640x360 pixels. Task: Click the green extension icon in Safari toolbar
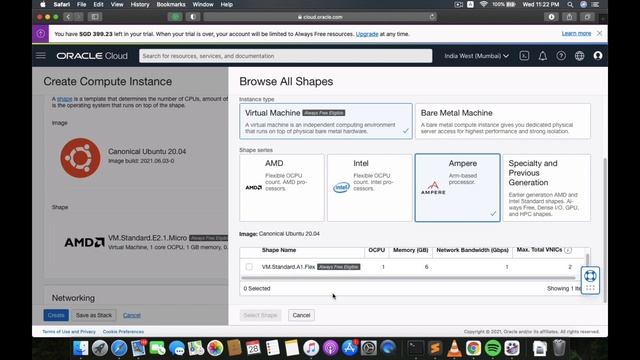(x=175, y=17)
